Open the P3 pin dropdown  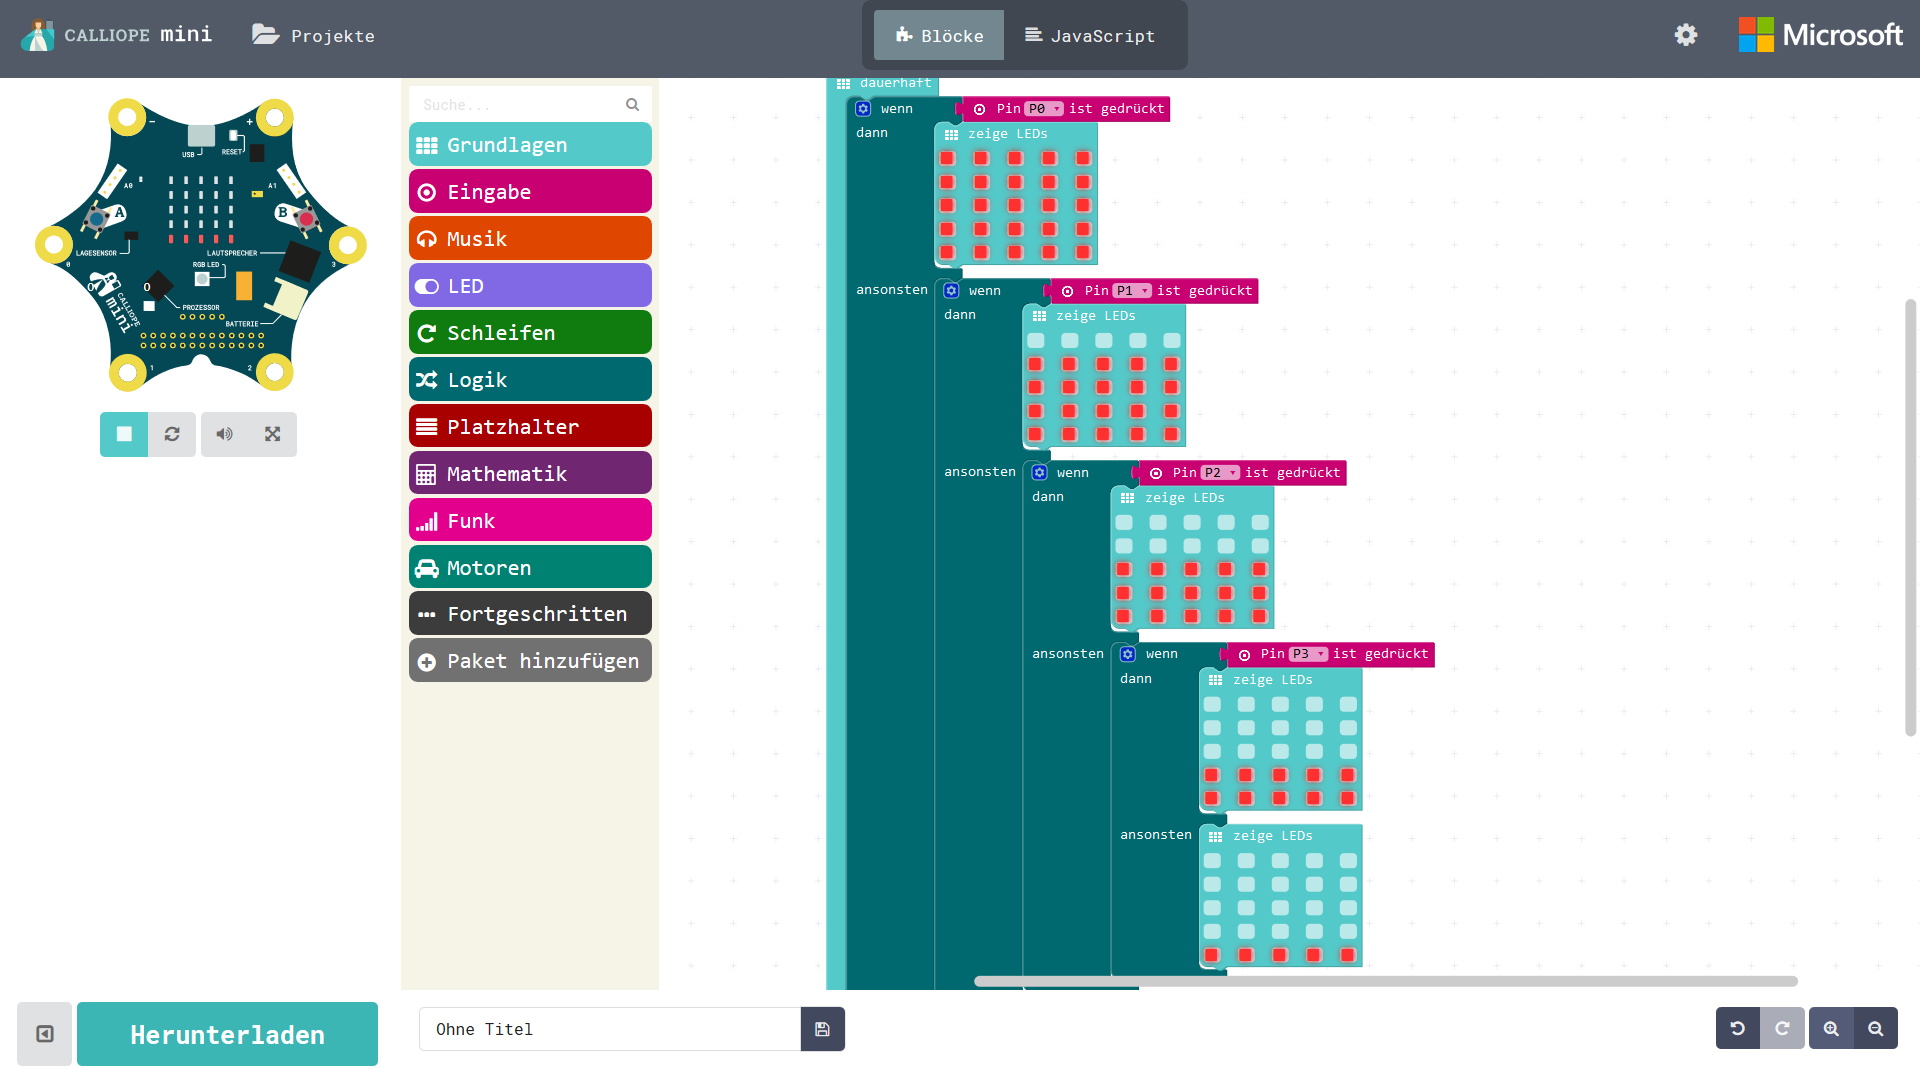coord(1308,654)
